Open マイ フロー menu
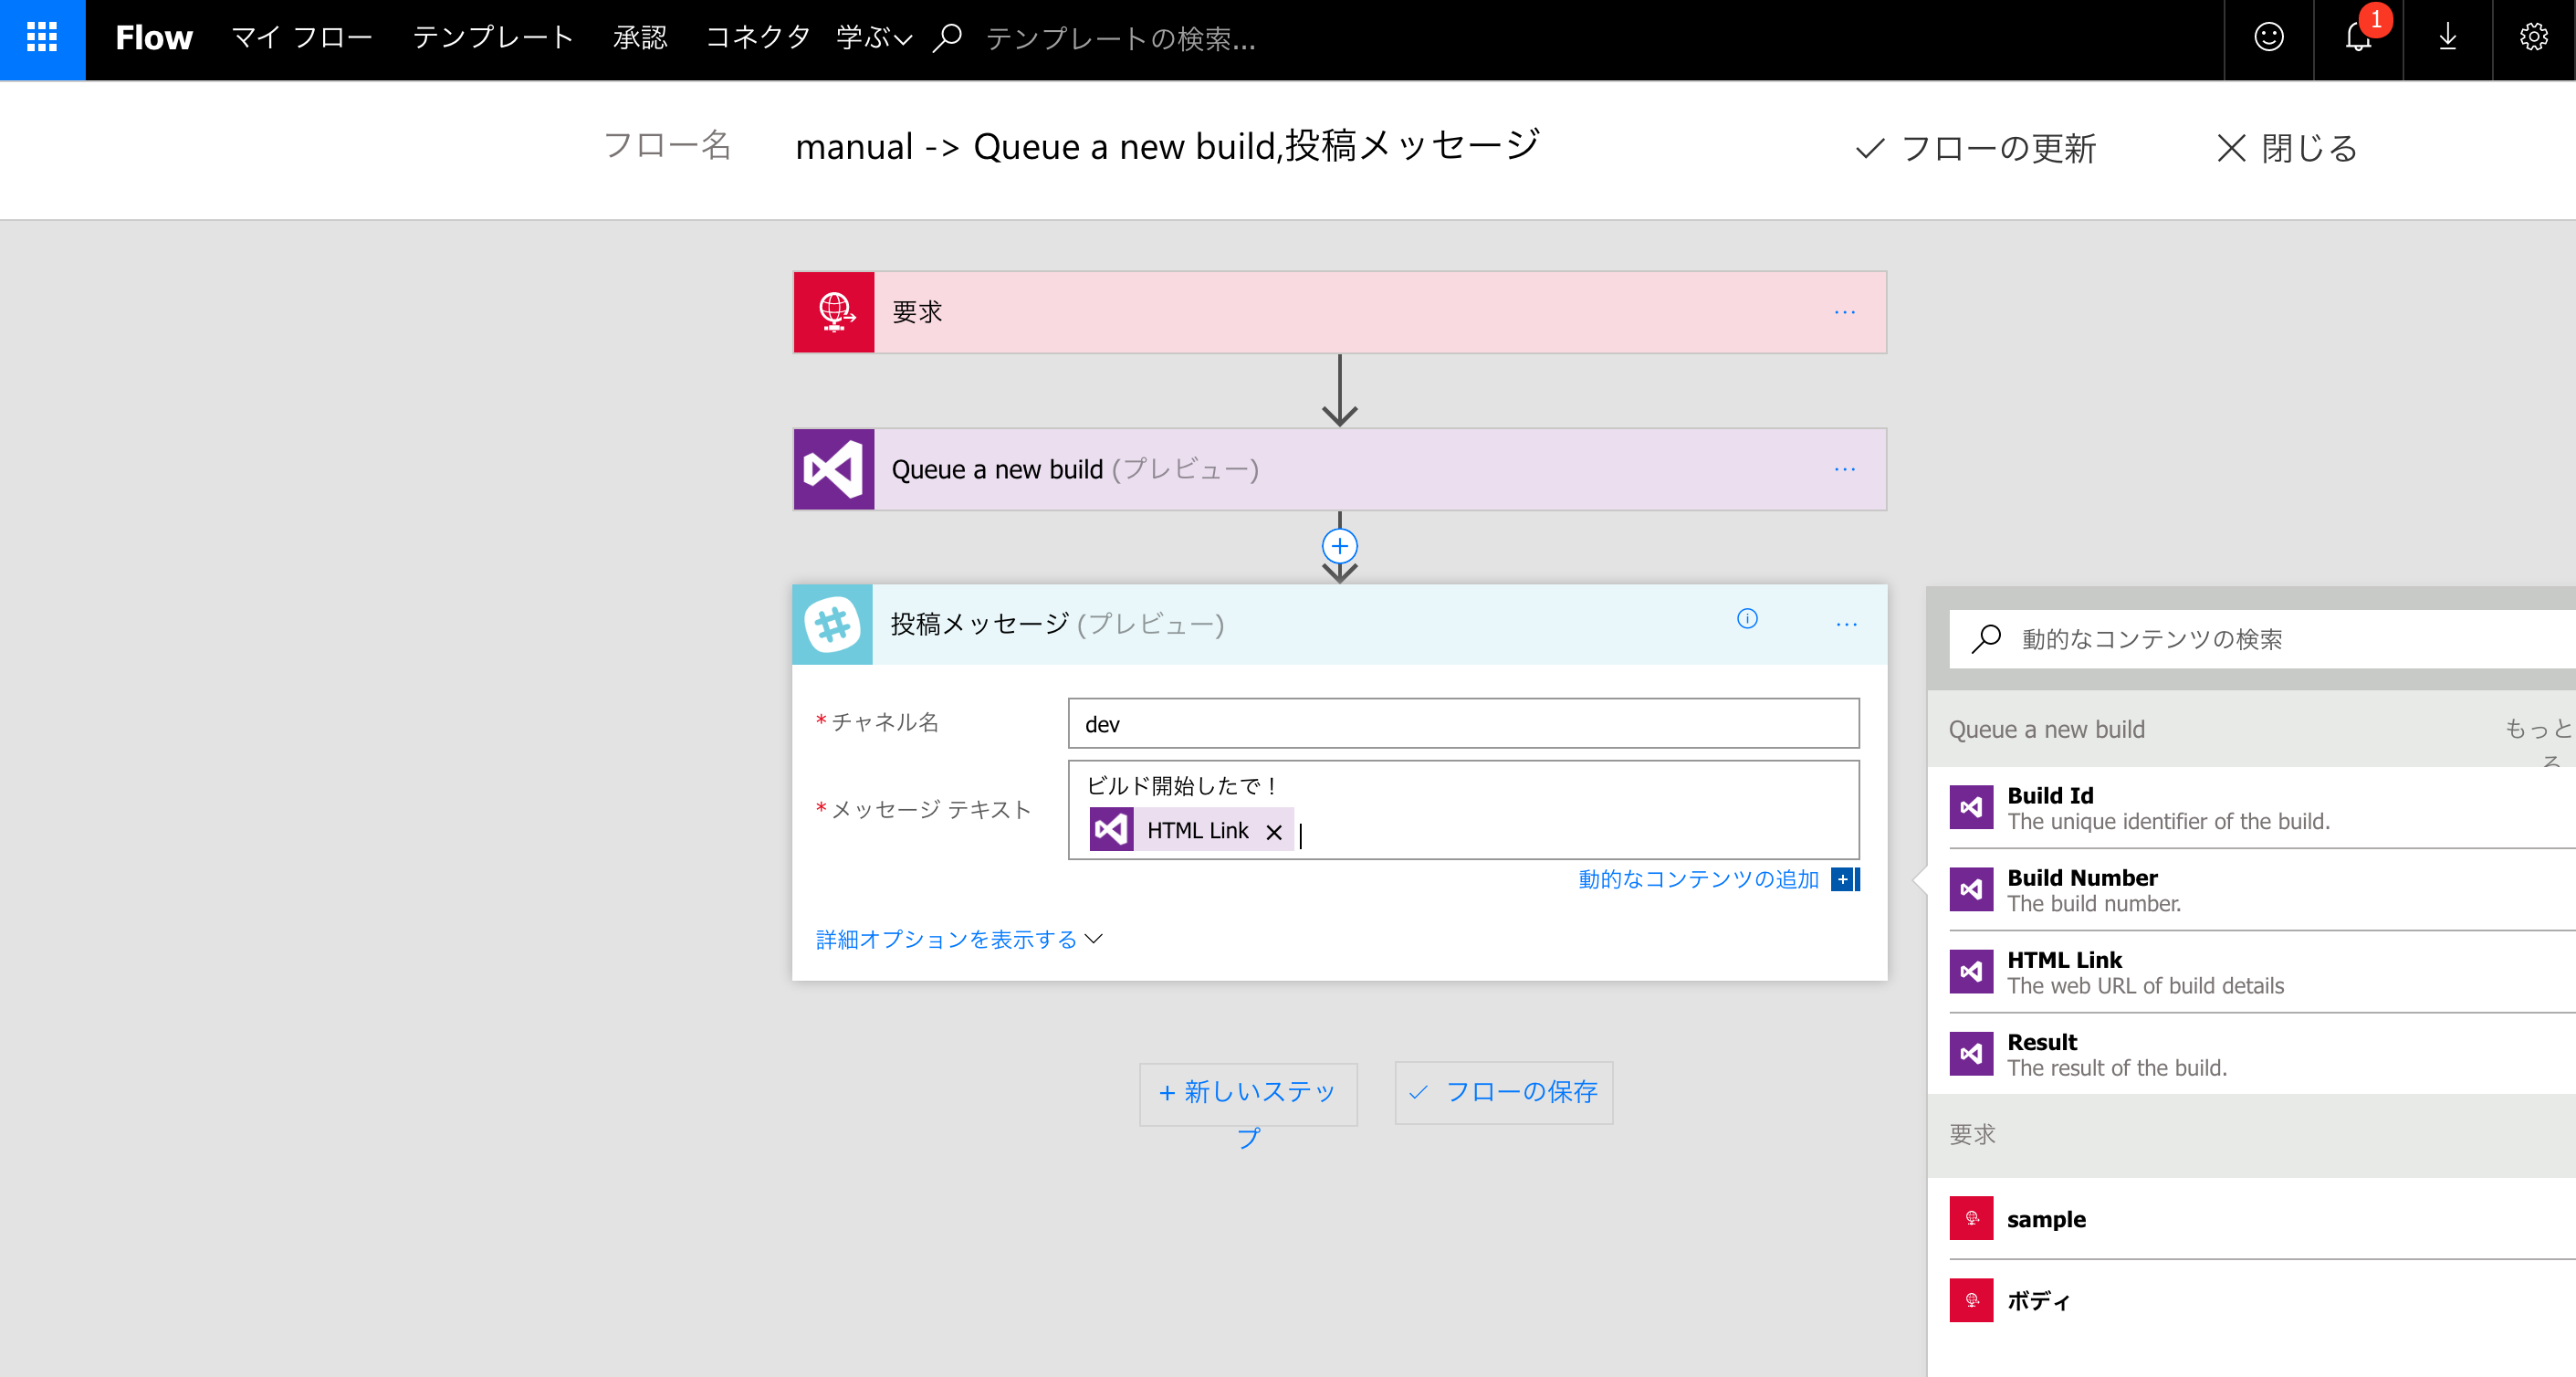The image size is (2576, 1377). [302, 38]
